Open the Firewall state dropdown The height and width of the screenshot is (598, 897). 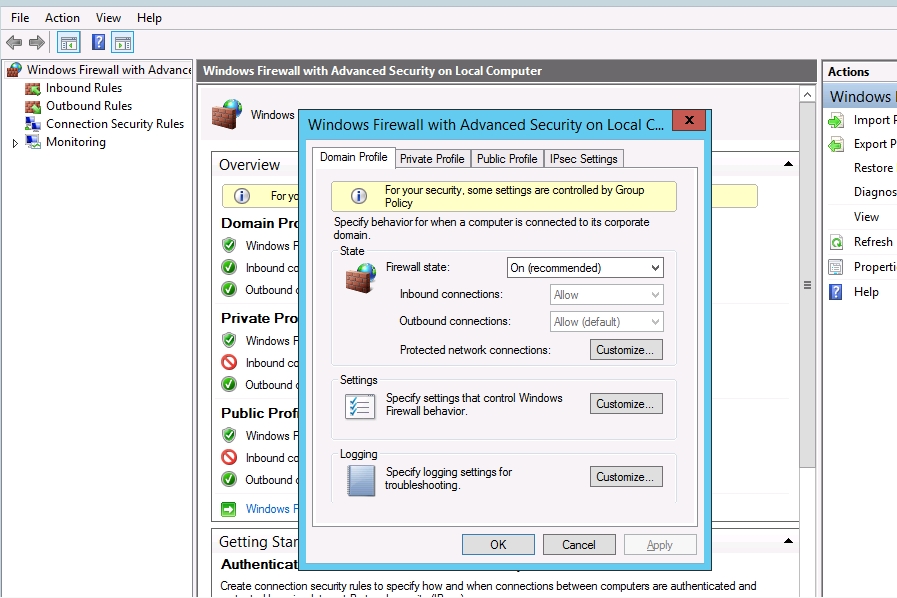point(585,268)
